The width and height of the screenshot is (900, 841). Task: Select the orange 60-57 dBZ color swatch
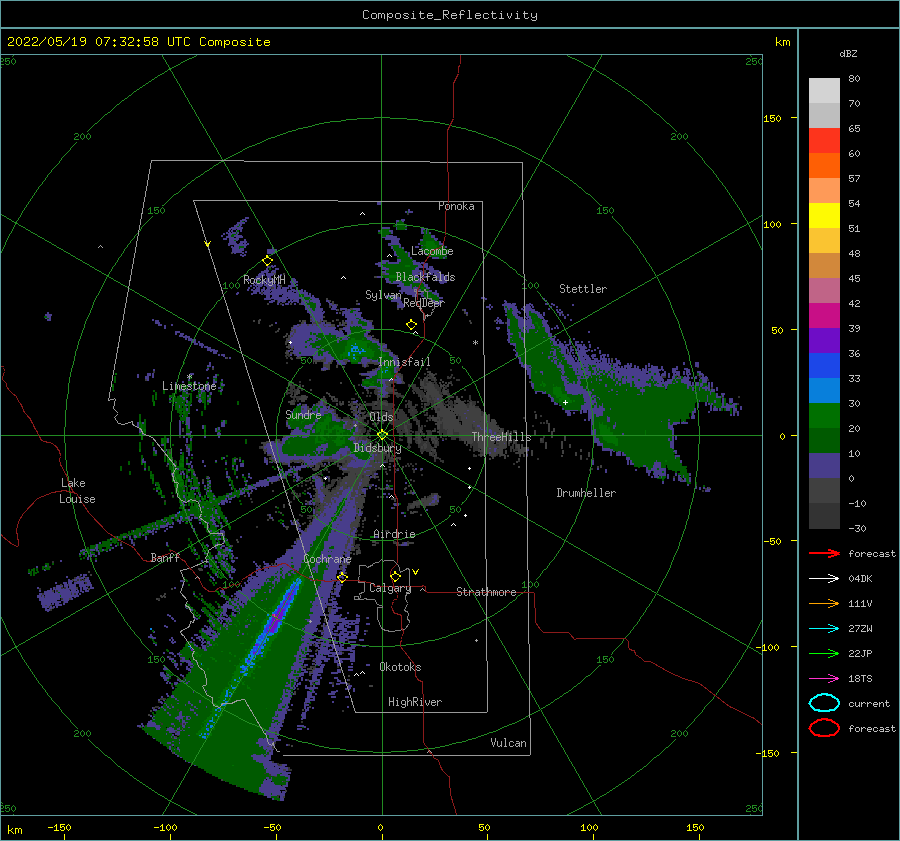(824, 166)
